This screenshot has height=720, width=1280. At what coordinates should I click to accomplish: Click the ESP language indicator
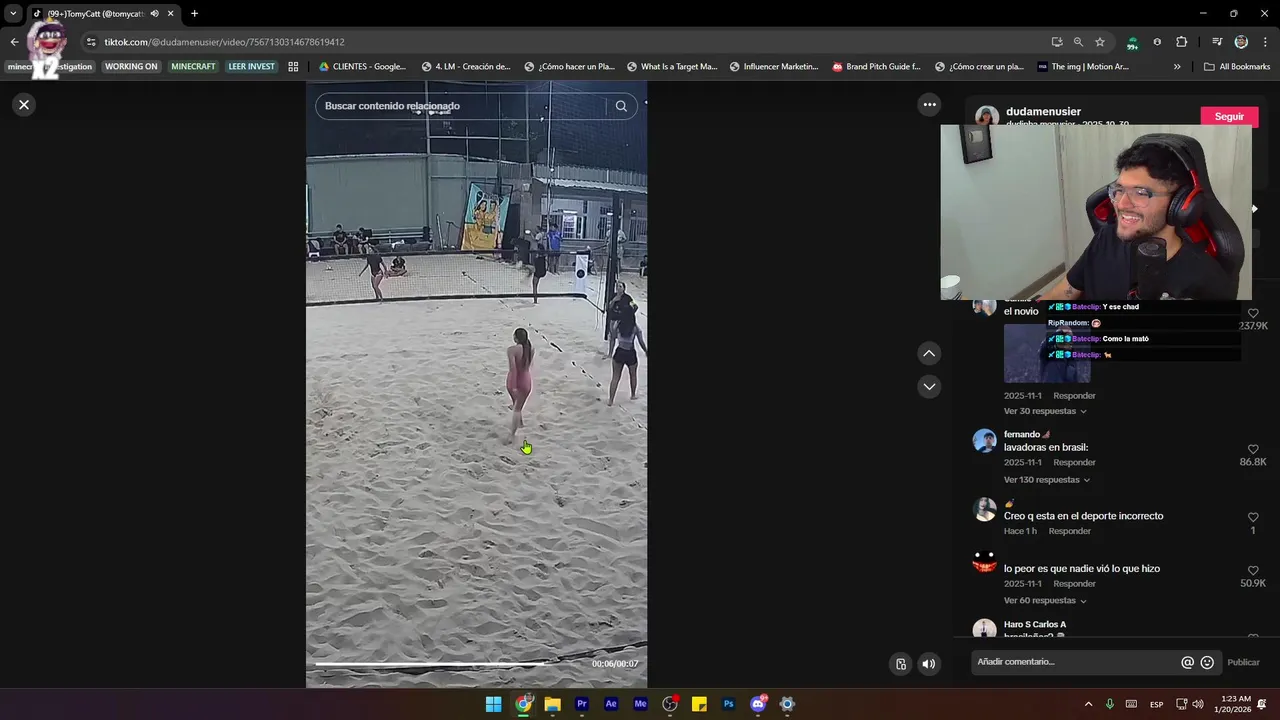tap(1156, 704)
